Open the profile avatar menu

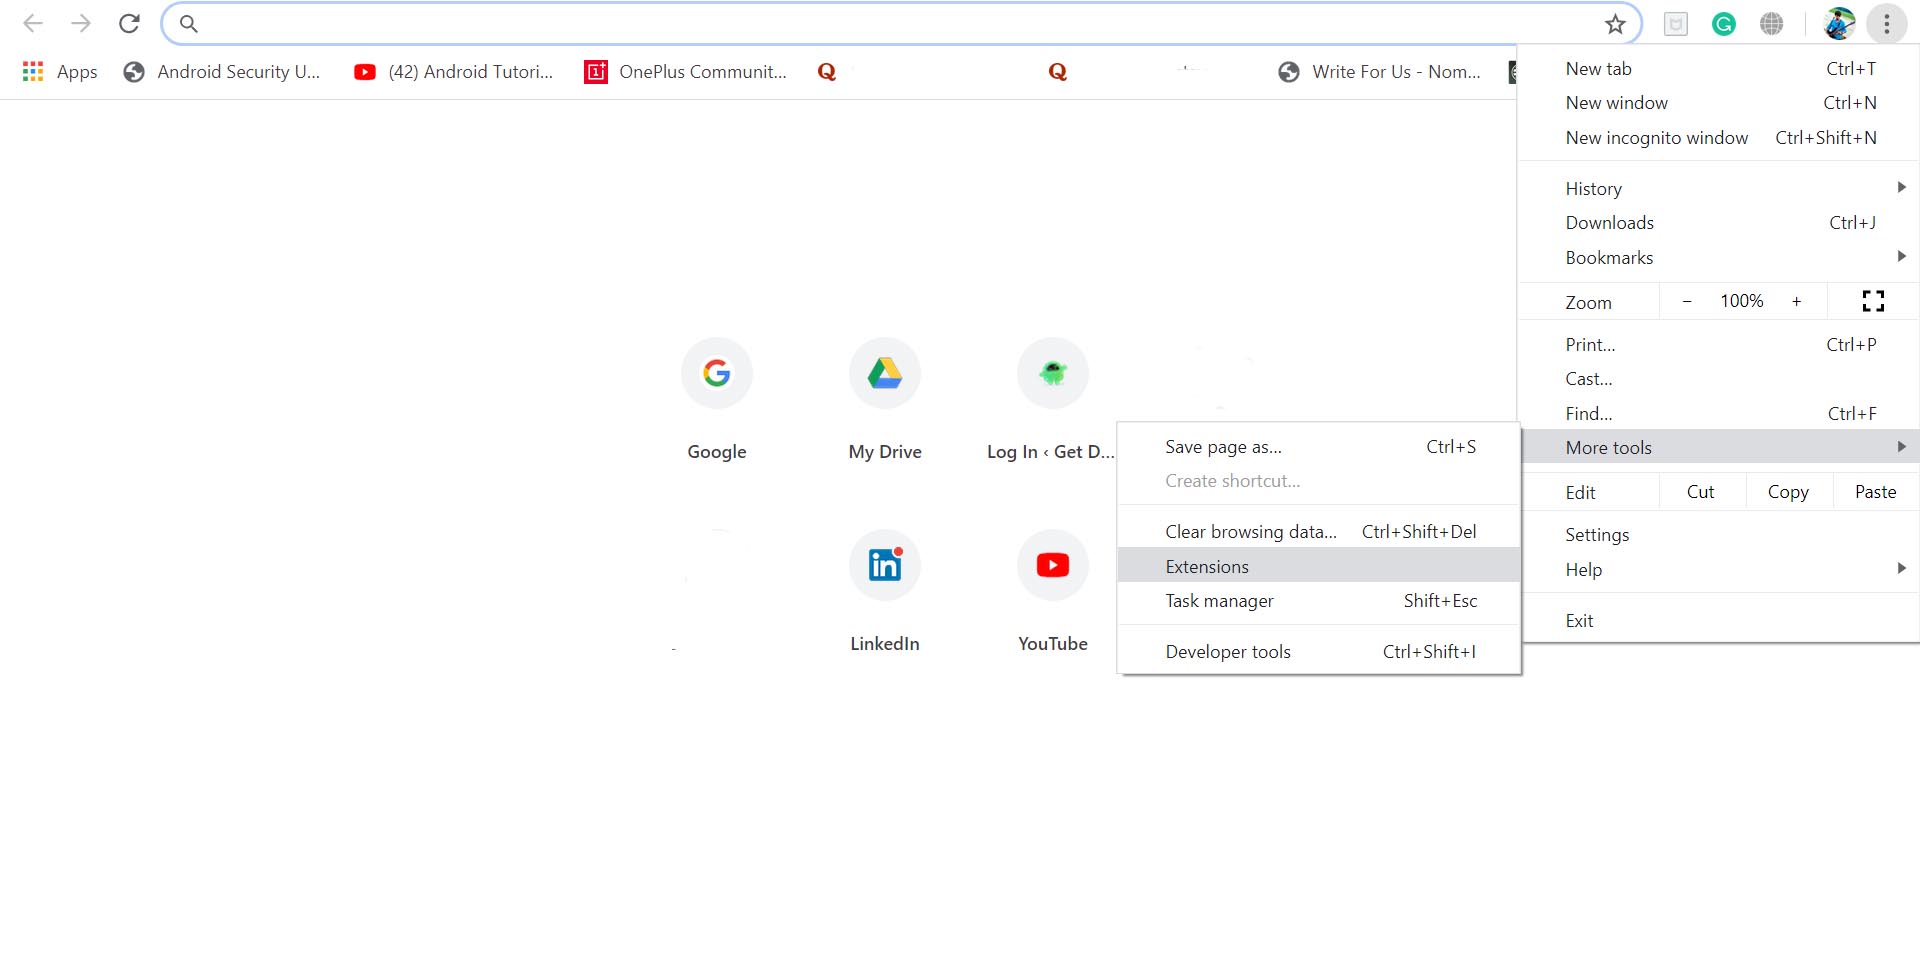point(1839,23)
